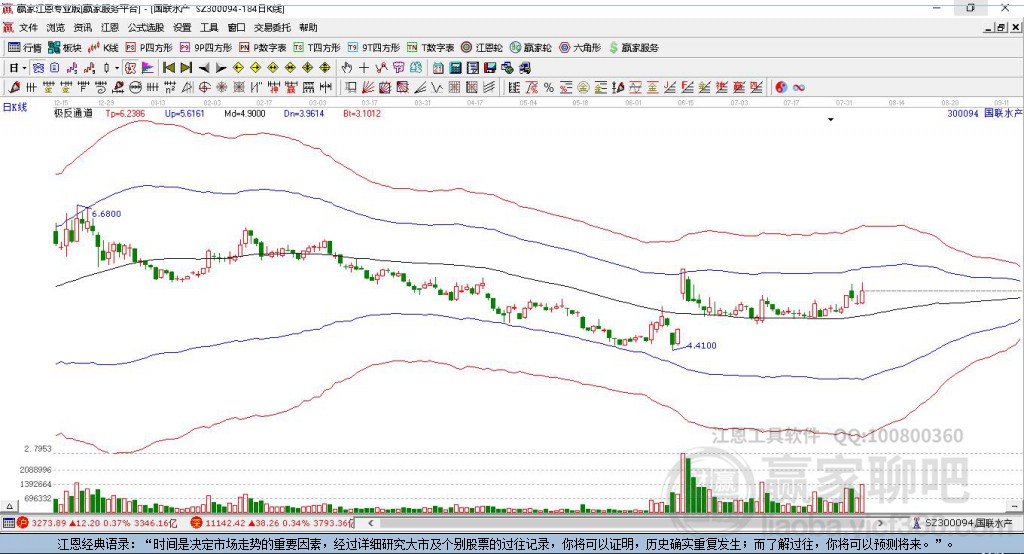
Task: Open the 公式选股 menu
Action: (x=146, y=27)
